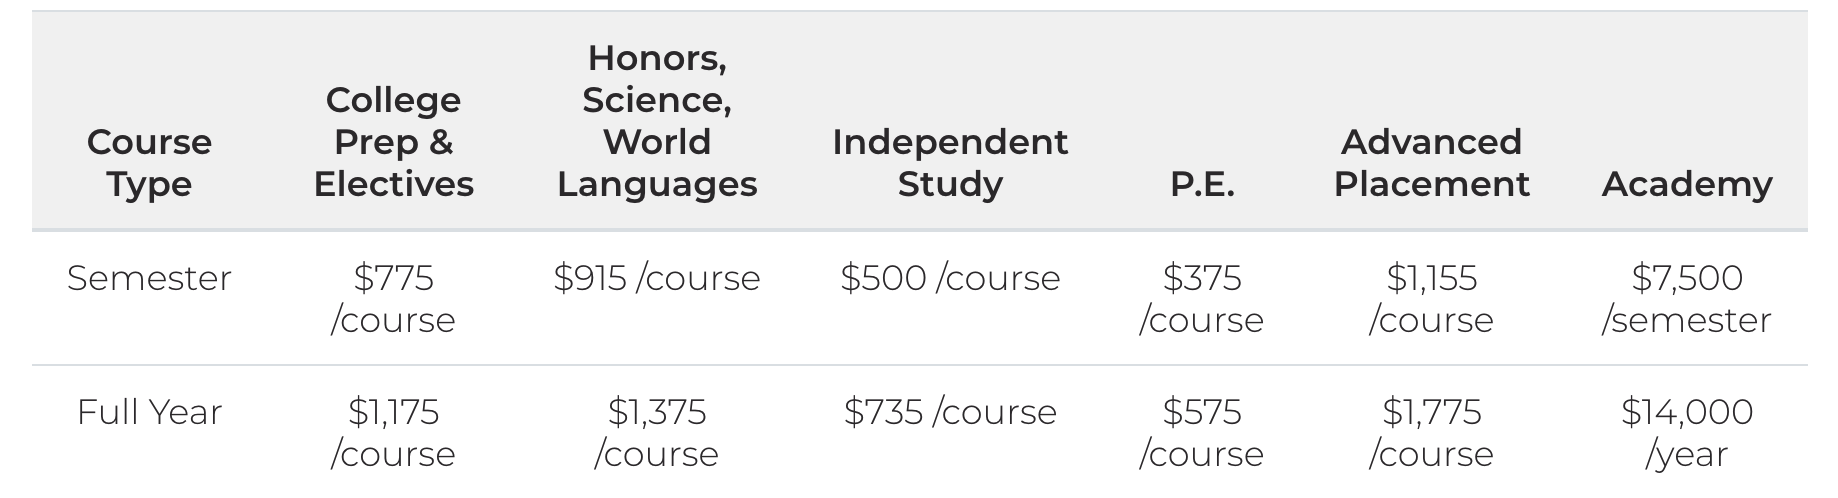1838x498 pixels.
Task: Select the $375 /course P.E. price
Action: (x=1202, y=298)
